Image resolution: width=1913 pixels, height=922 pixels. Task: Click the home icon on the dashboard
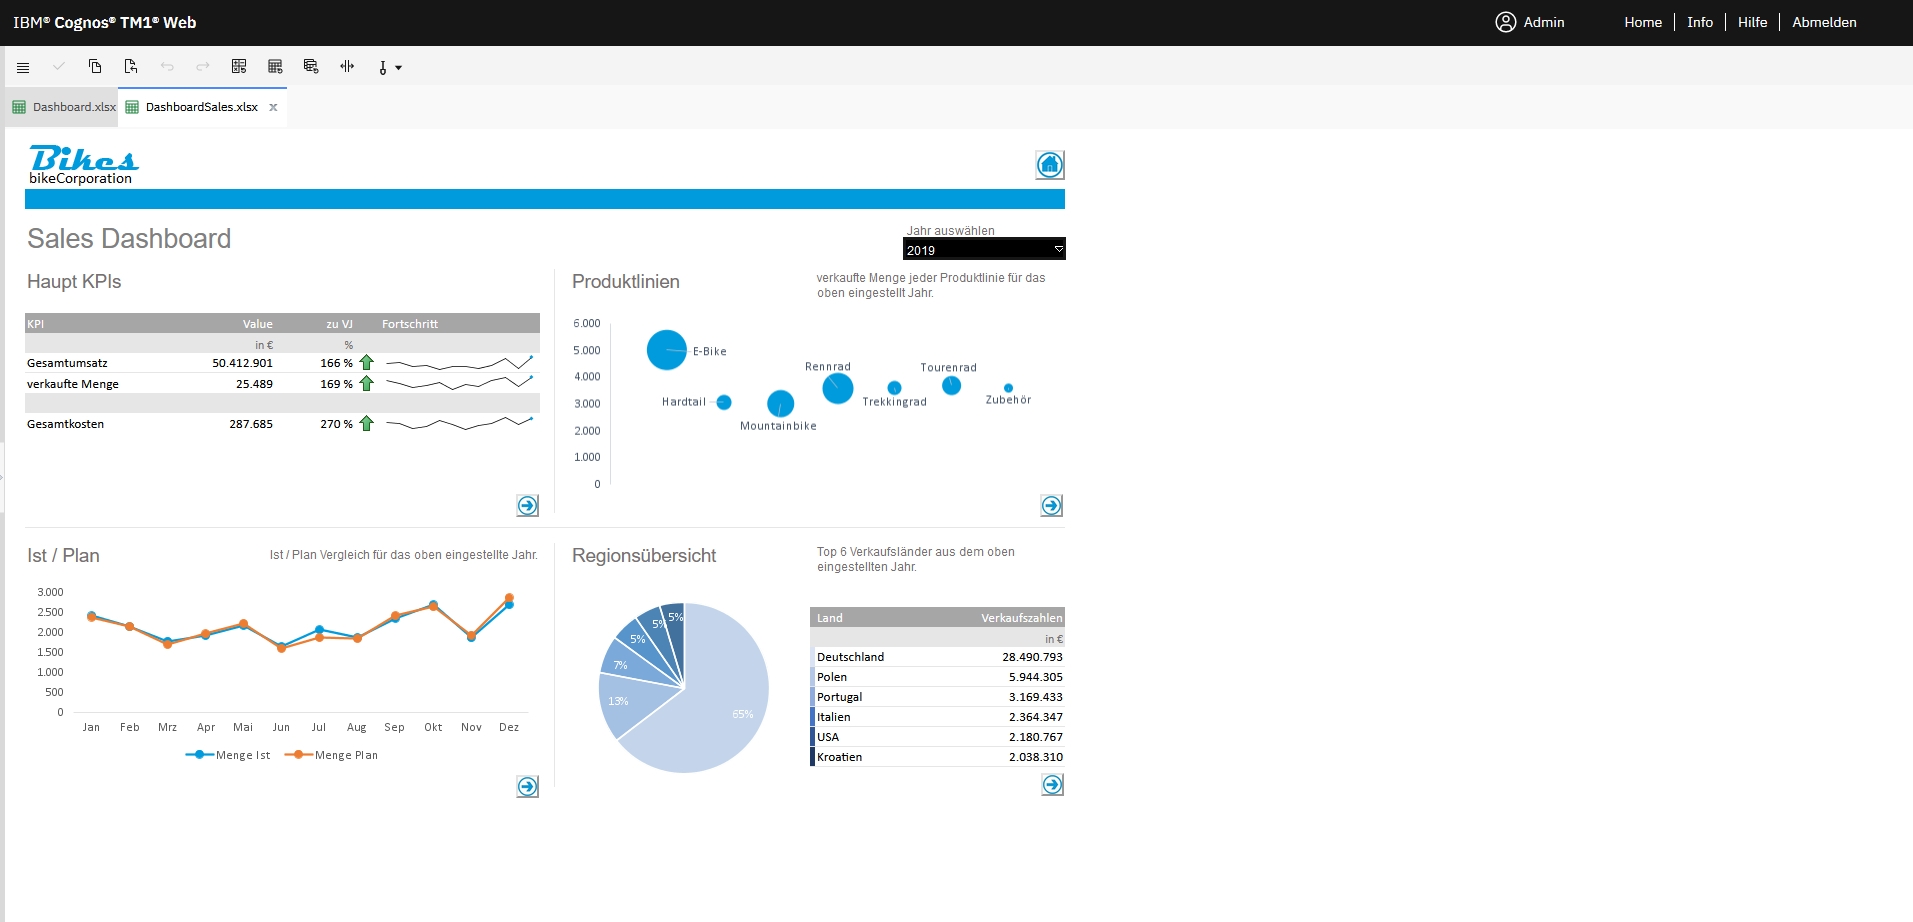(x=1050, y=165)
